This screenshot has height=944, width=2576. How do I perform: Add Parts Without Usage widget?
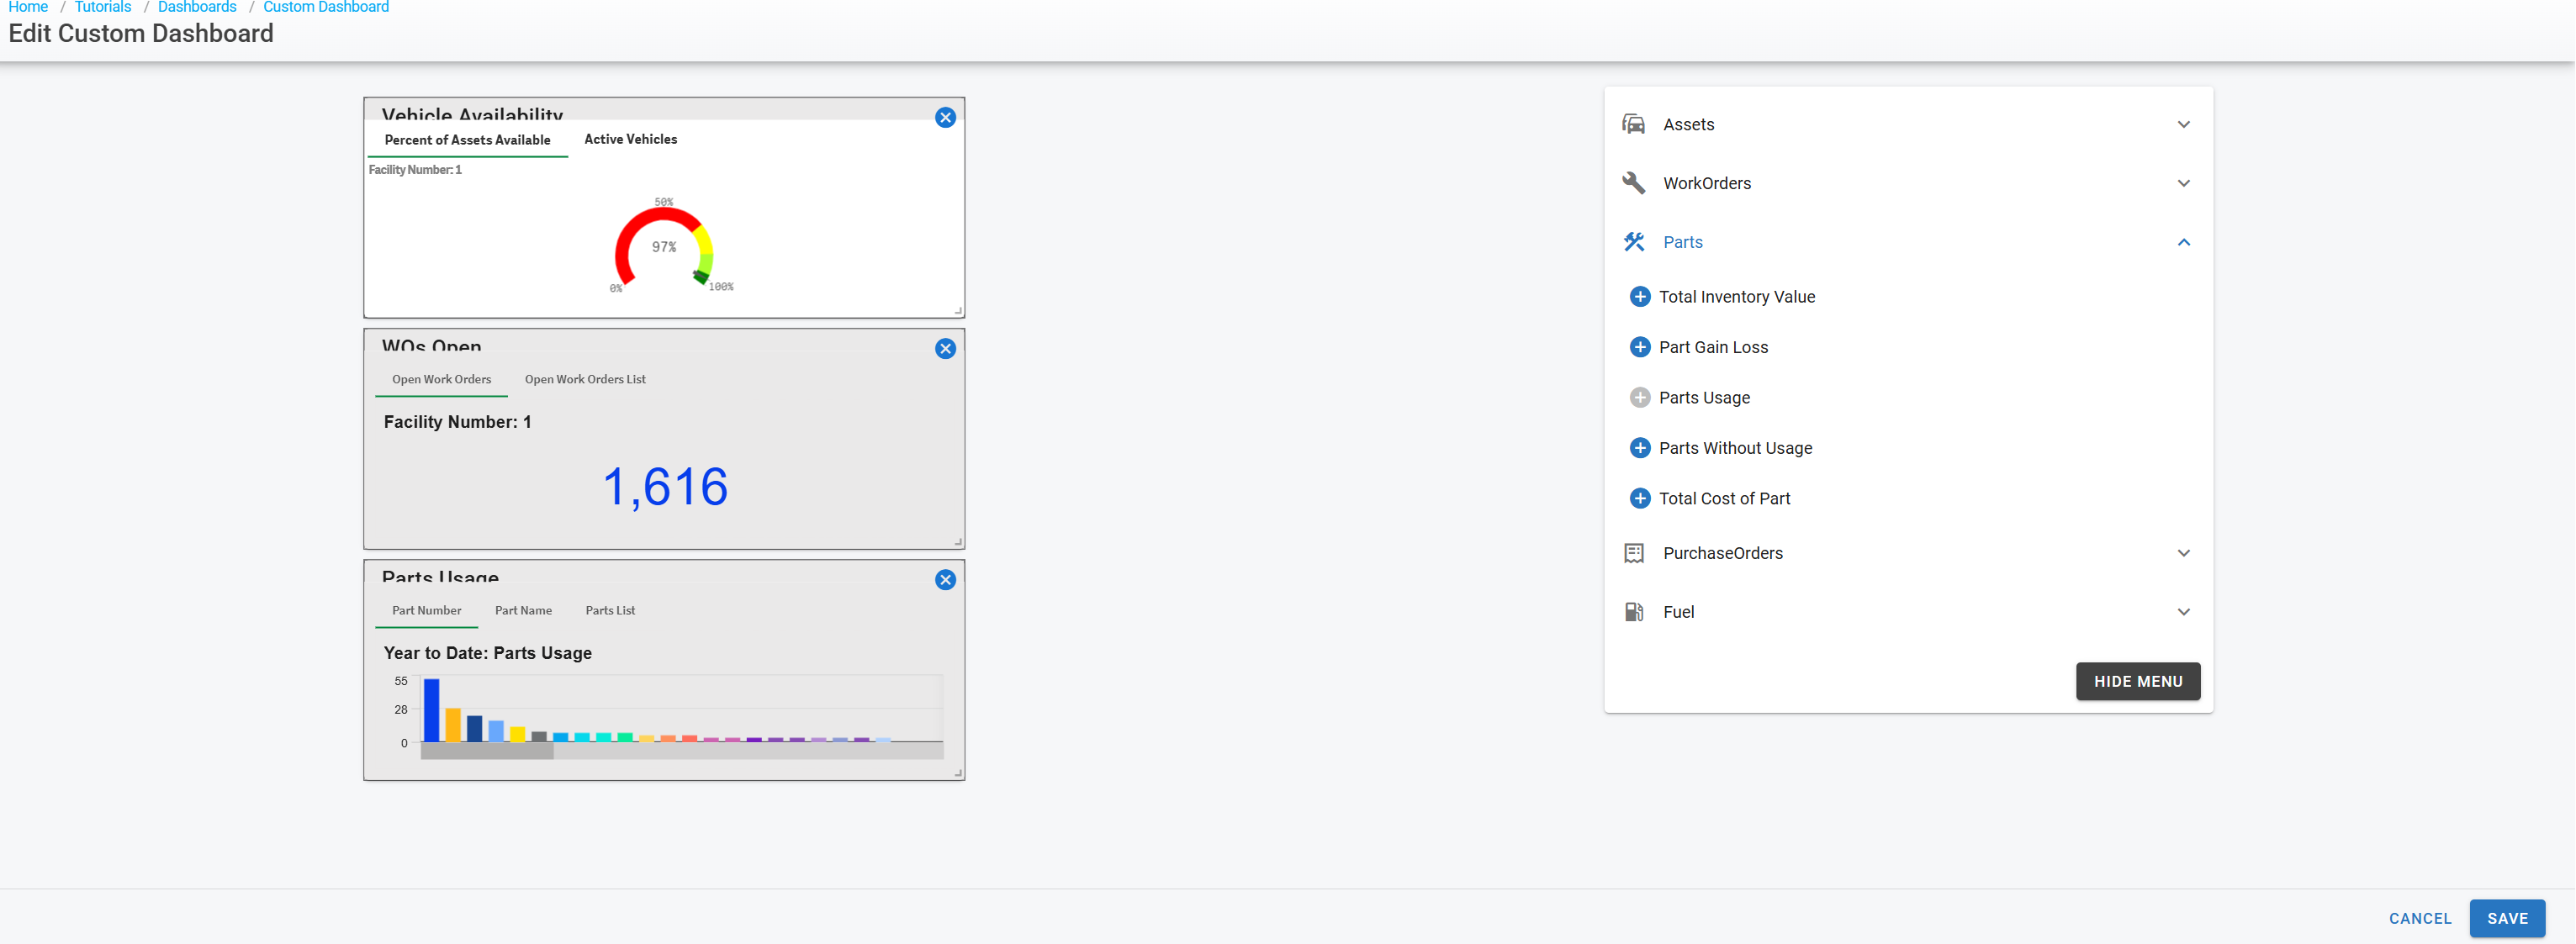point(1639,448)
